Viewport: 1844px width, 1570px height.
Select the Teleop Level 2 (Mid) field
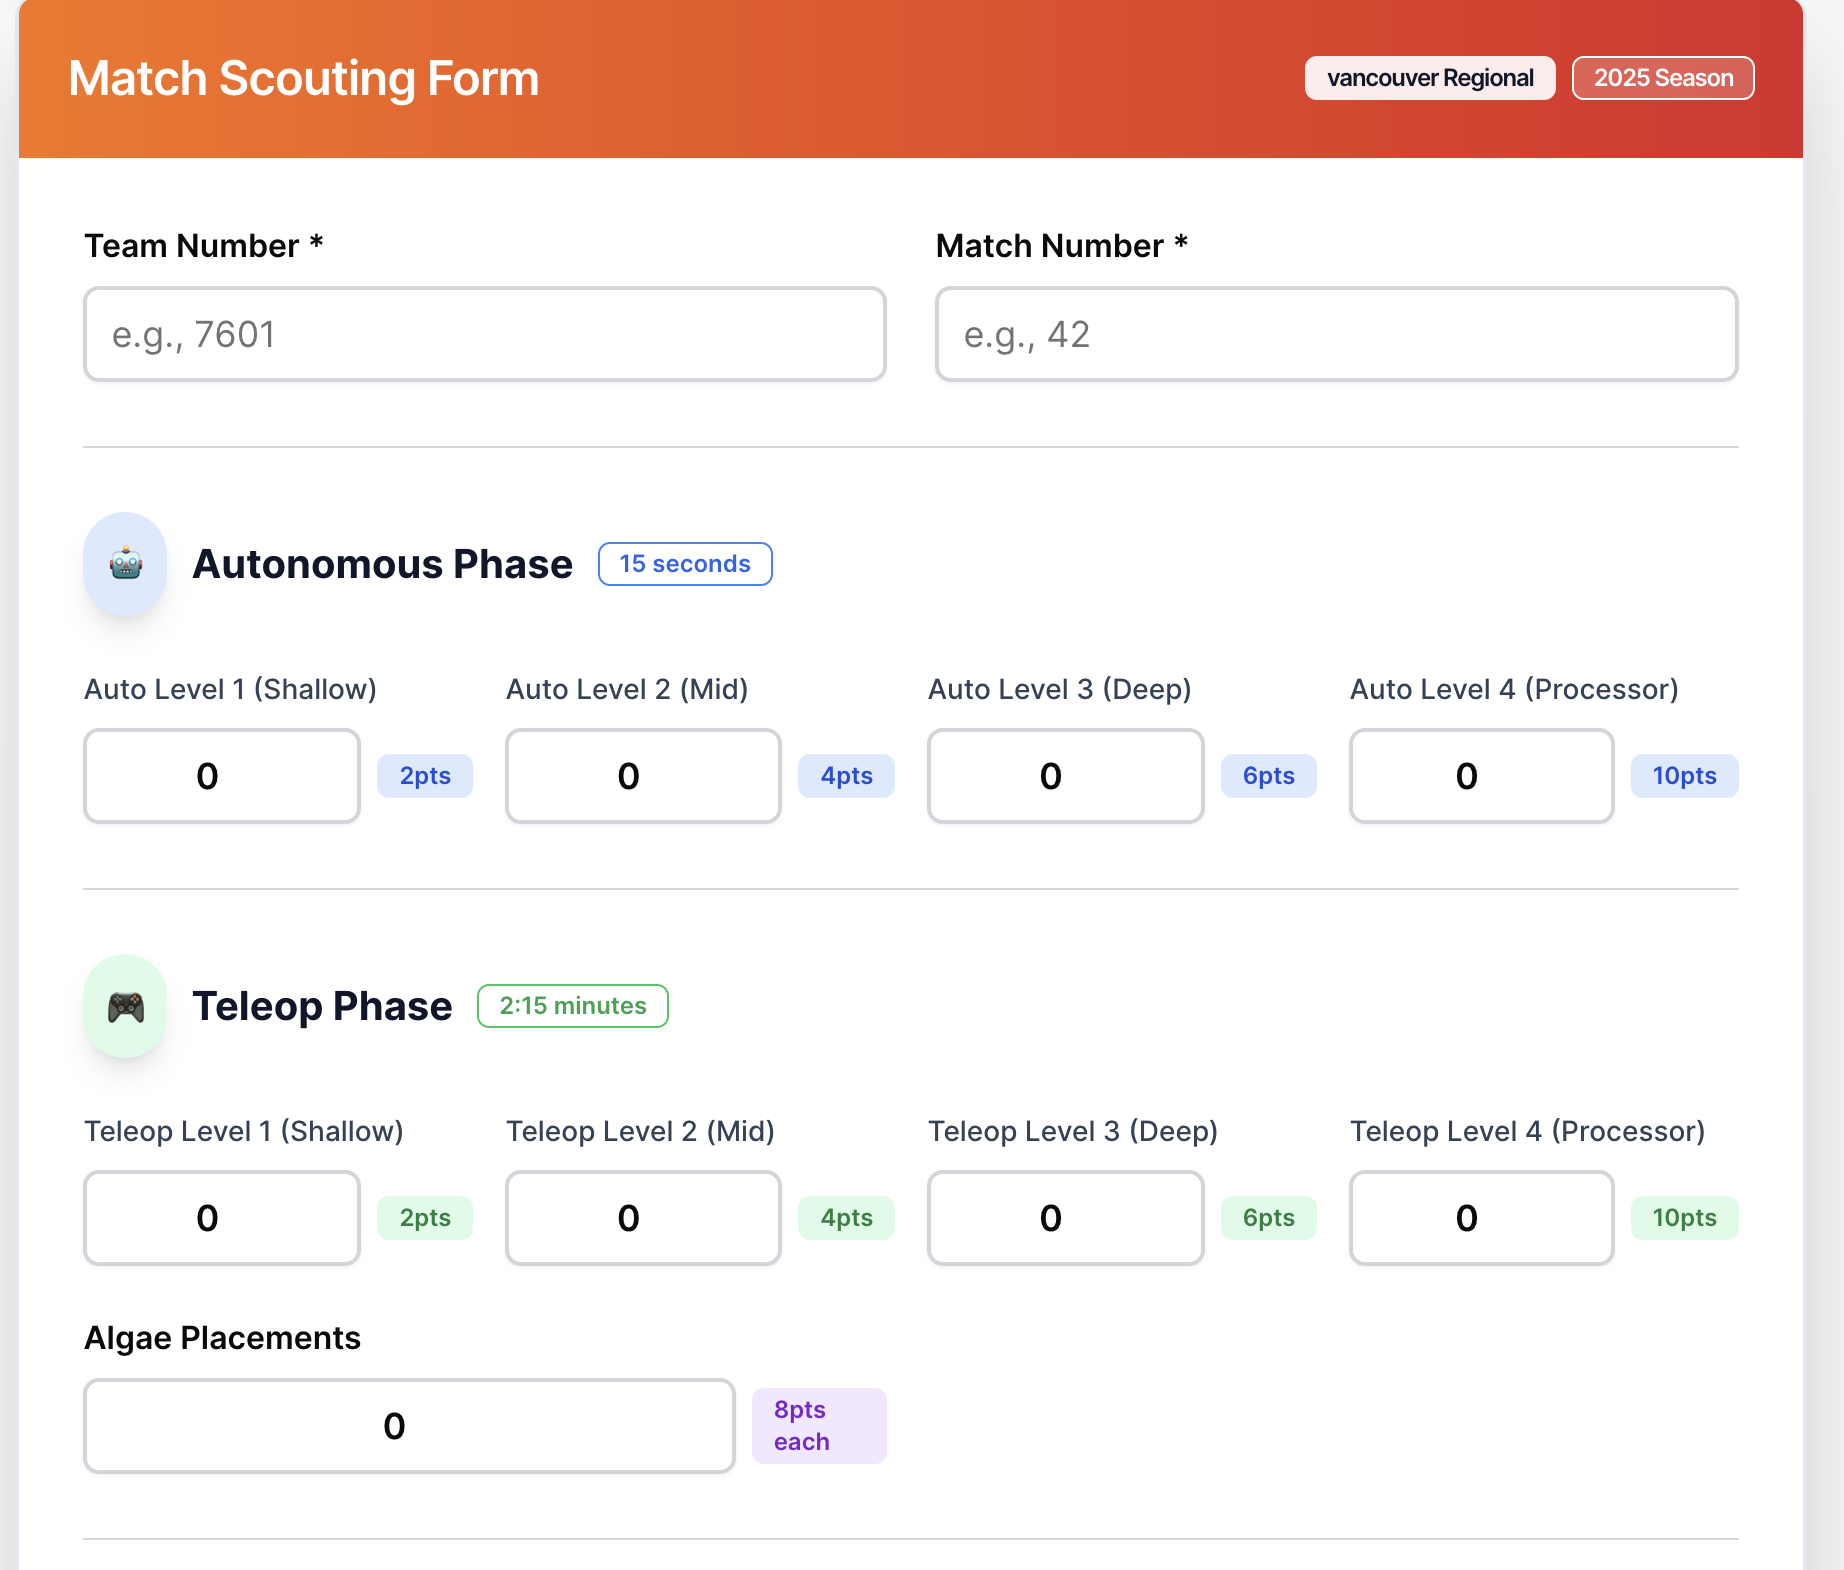click(x=643, y=1218)
